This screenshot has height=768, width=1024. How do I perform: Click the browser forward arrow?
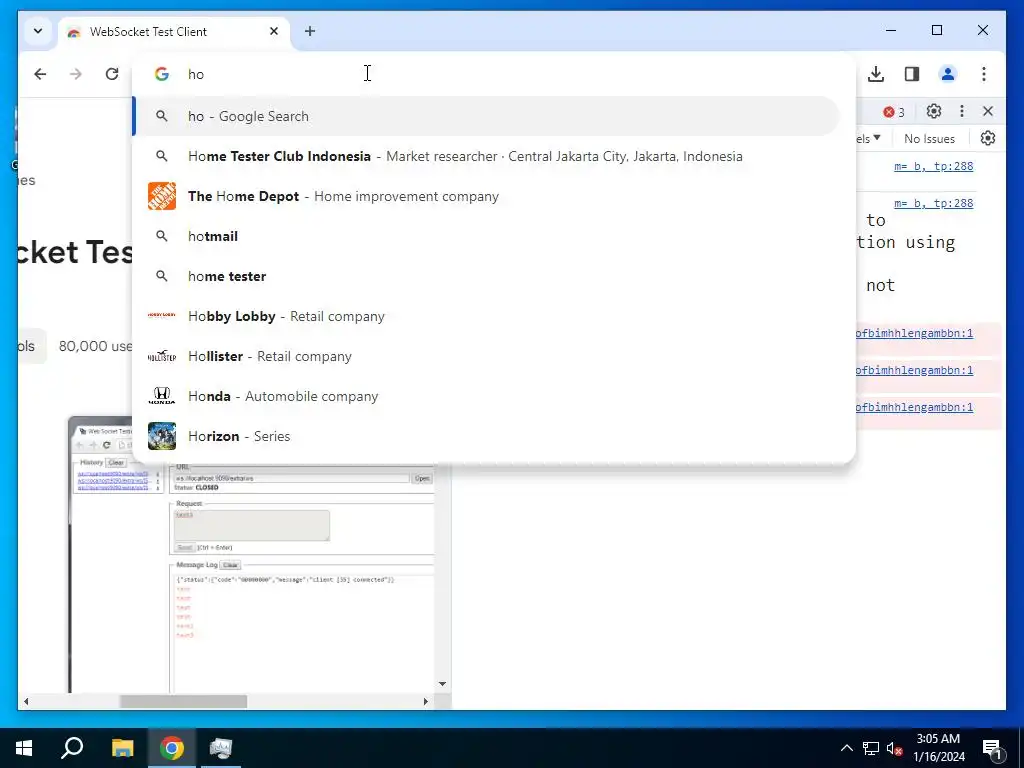pyautogui.click(x=76, y=74)
